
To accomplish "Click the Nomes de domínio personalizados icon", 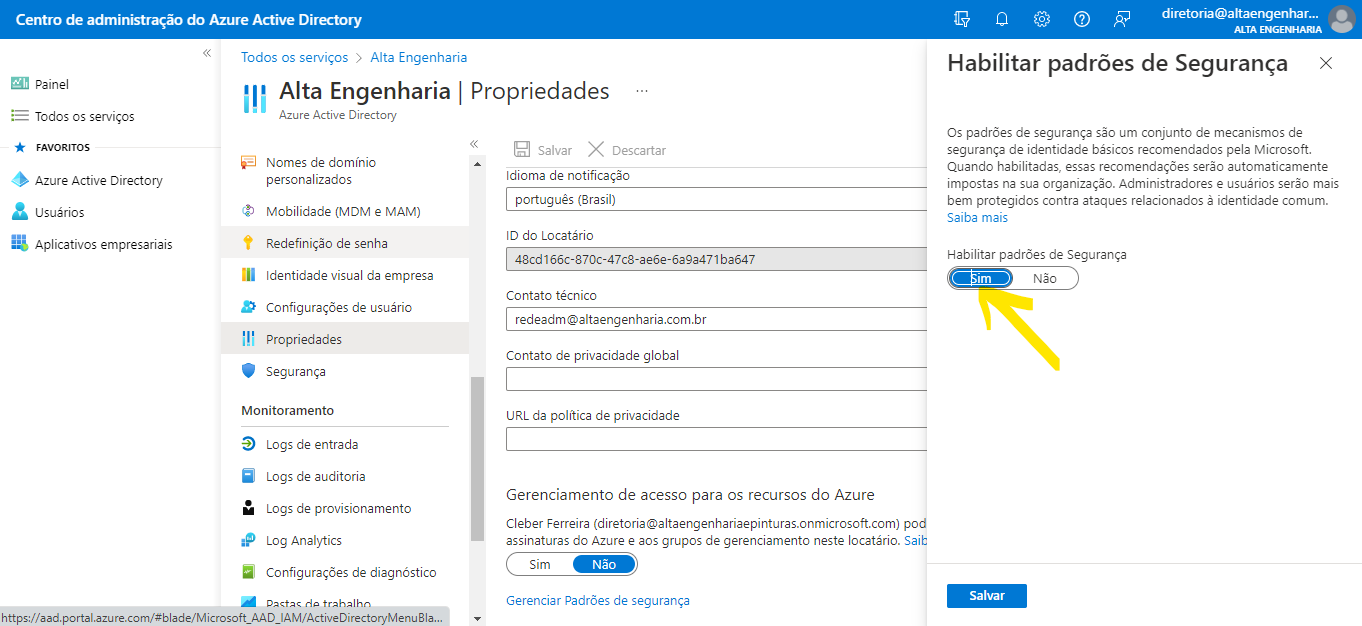I will click(x=249, y=162).
